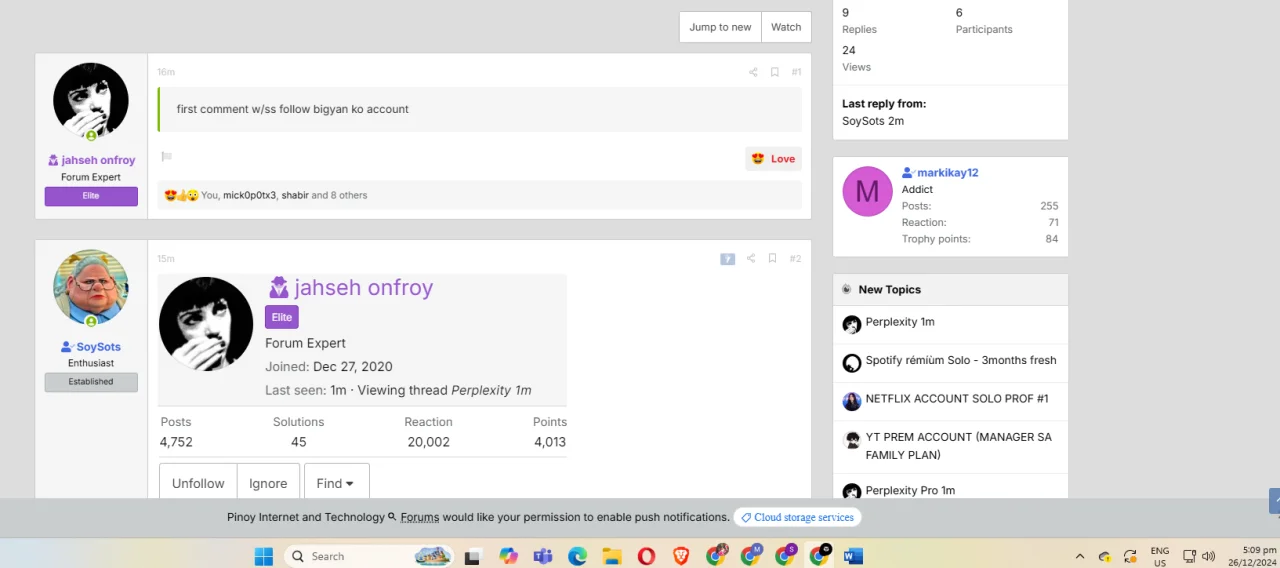Open jahseh onfroy name in tooltip card
Viewport: 1280px width, 568px height.
point(363,288)
